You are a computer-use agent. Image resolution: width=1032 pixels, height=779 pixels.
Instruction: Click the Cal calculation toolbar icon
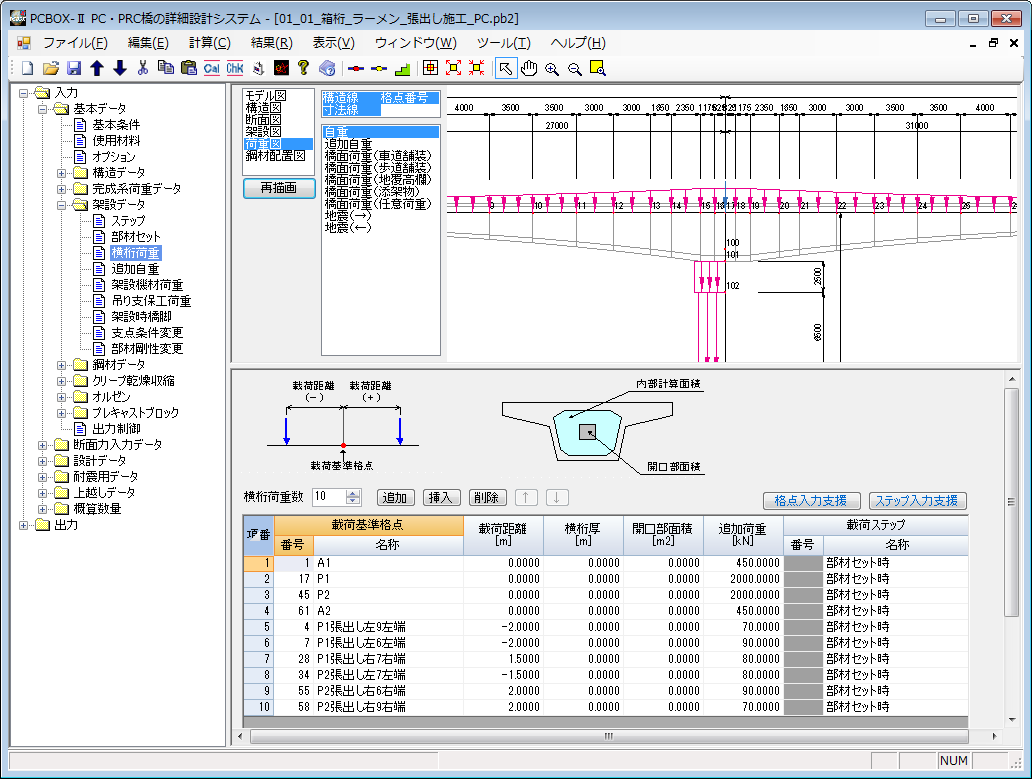[x=211, y=68]
